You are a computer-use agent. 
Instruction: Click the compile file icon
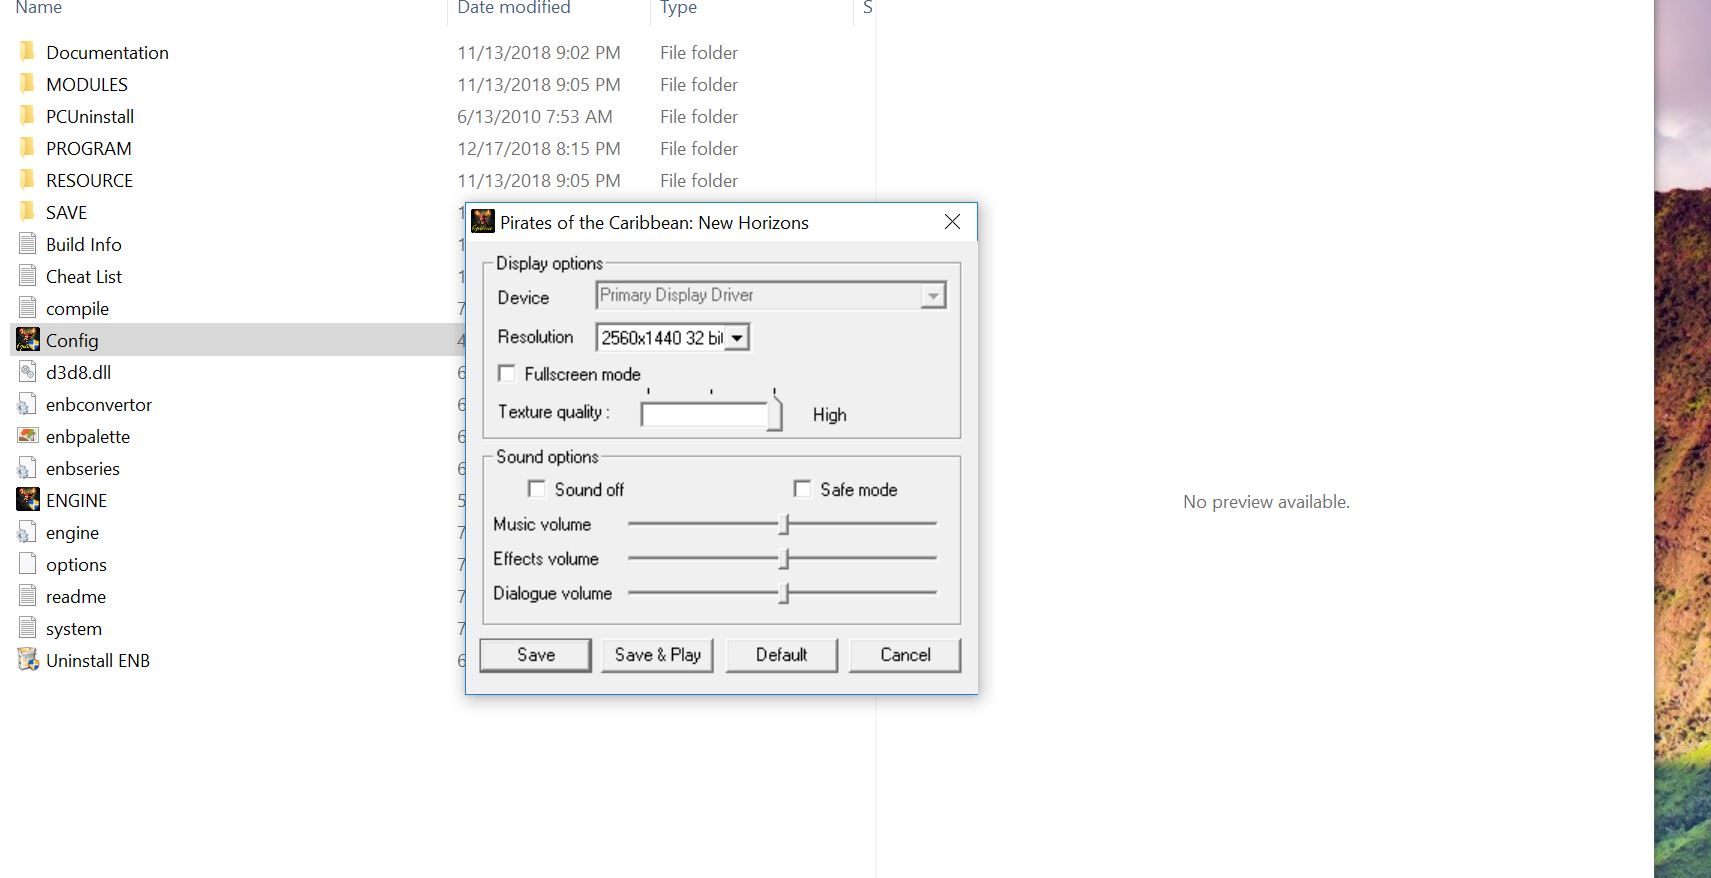coord(28,308)
